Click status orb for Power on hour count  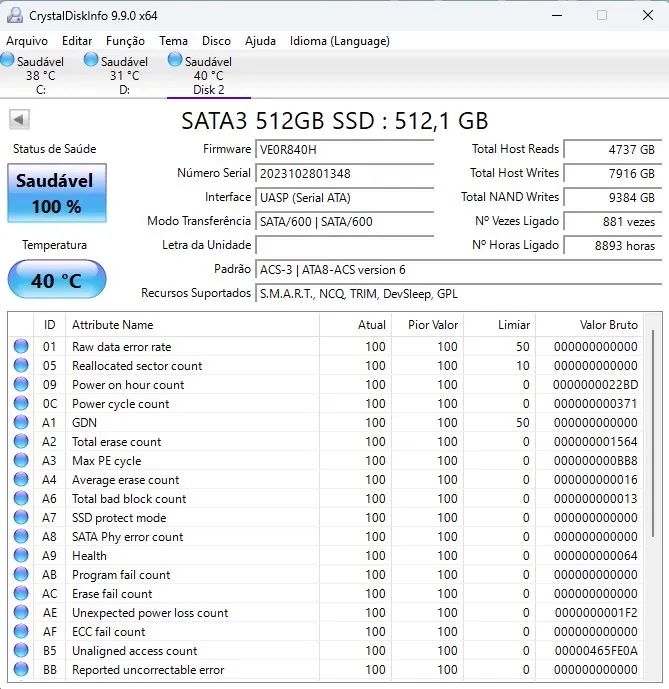tap(21, 384)
